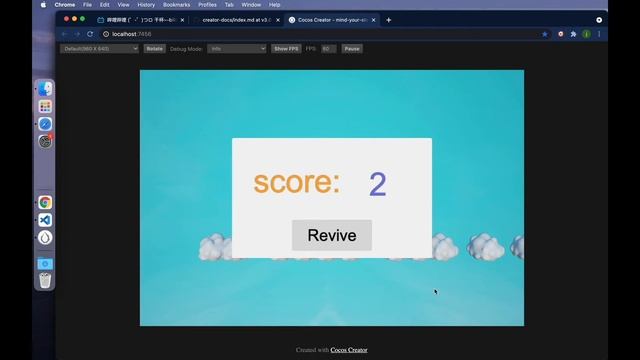
Task: Open Google Chrome from the dock
Action: pos(45,202)
